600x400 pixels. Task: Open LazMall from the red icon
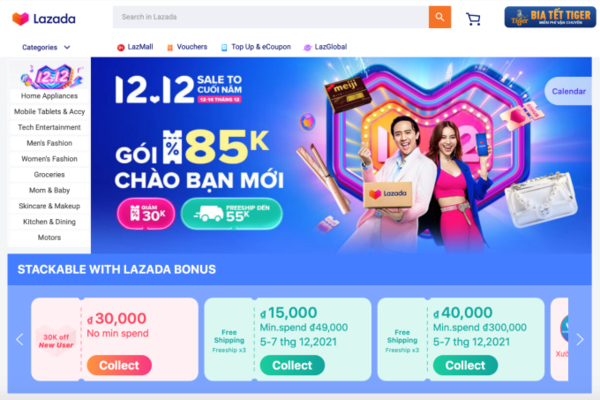click(x=121, y=47)
